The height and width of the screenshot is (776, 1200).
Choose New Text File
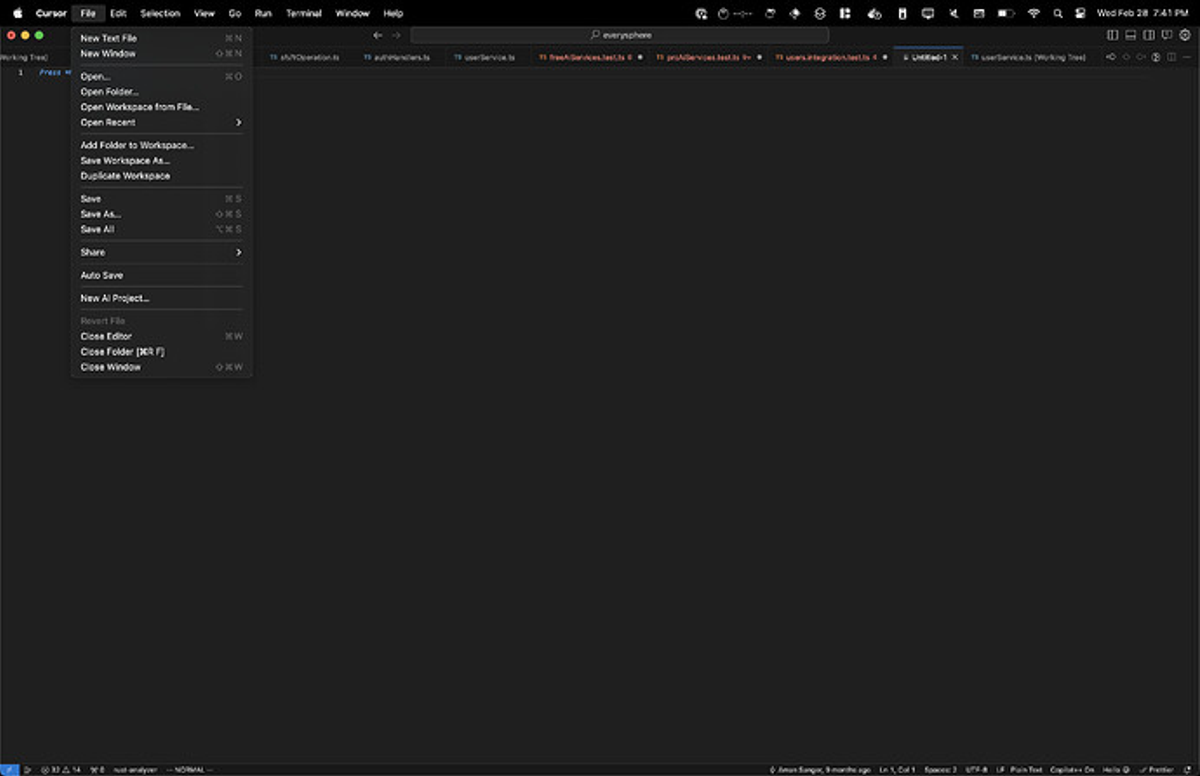161,38
